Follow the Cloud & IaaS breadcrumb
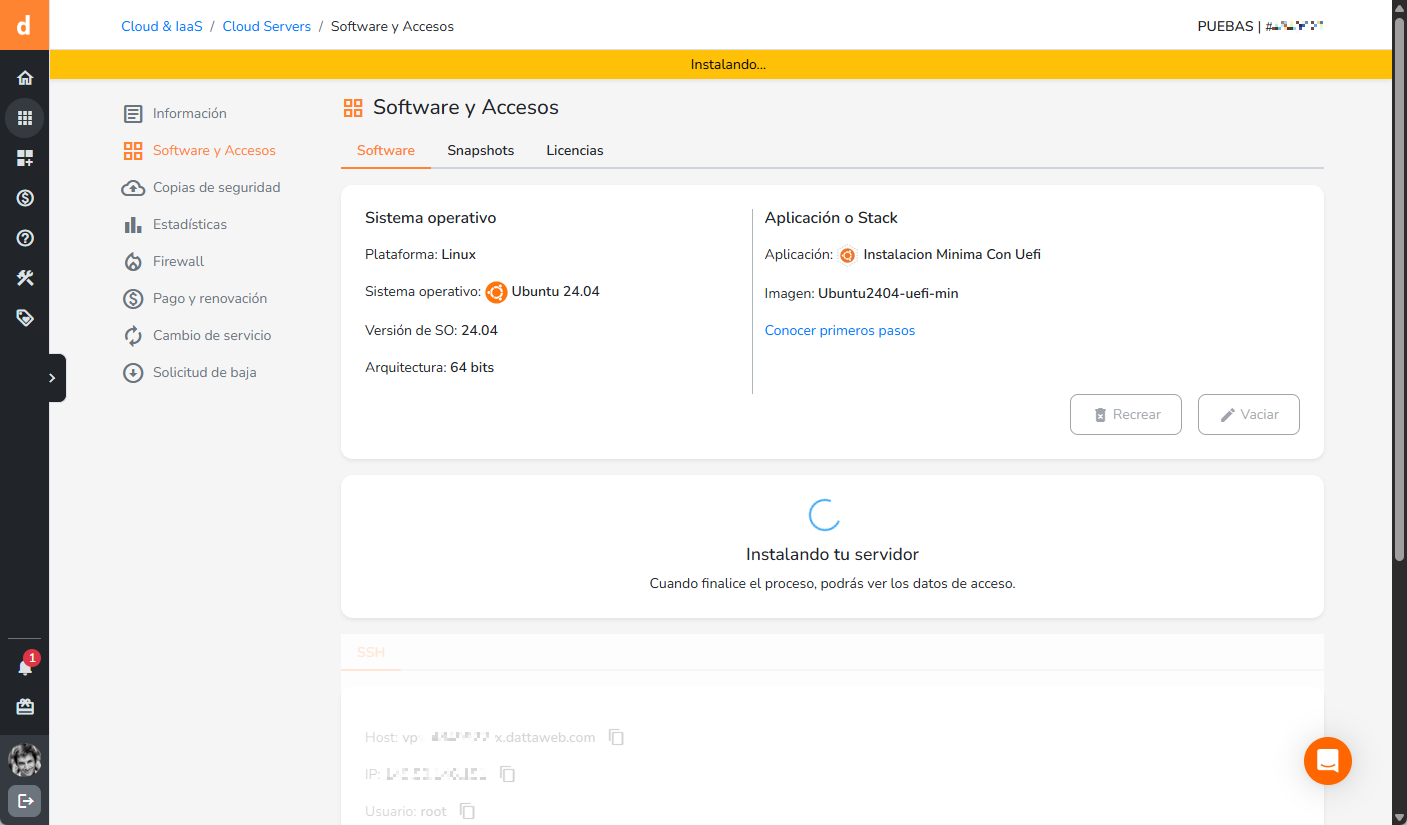The width and height of the screenshot is (1407, 825). [162, 26]
